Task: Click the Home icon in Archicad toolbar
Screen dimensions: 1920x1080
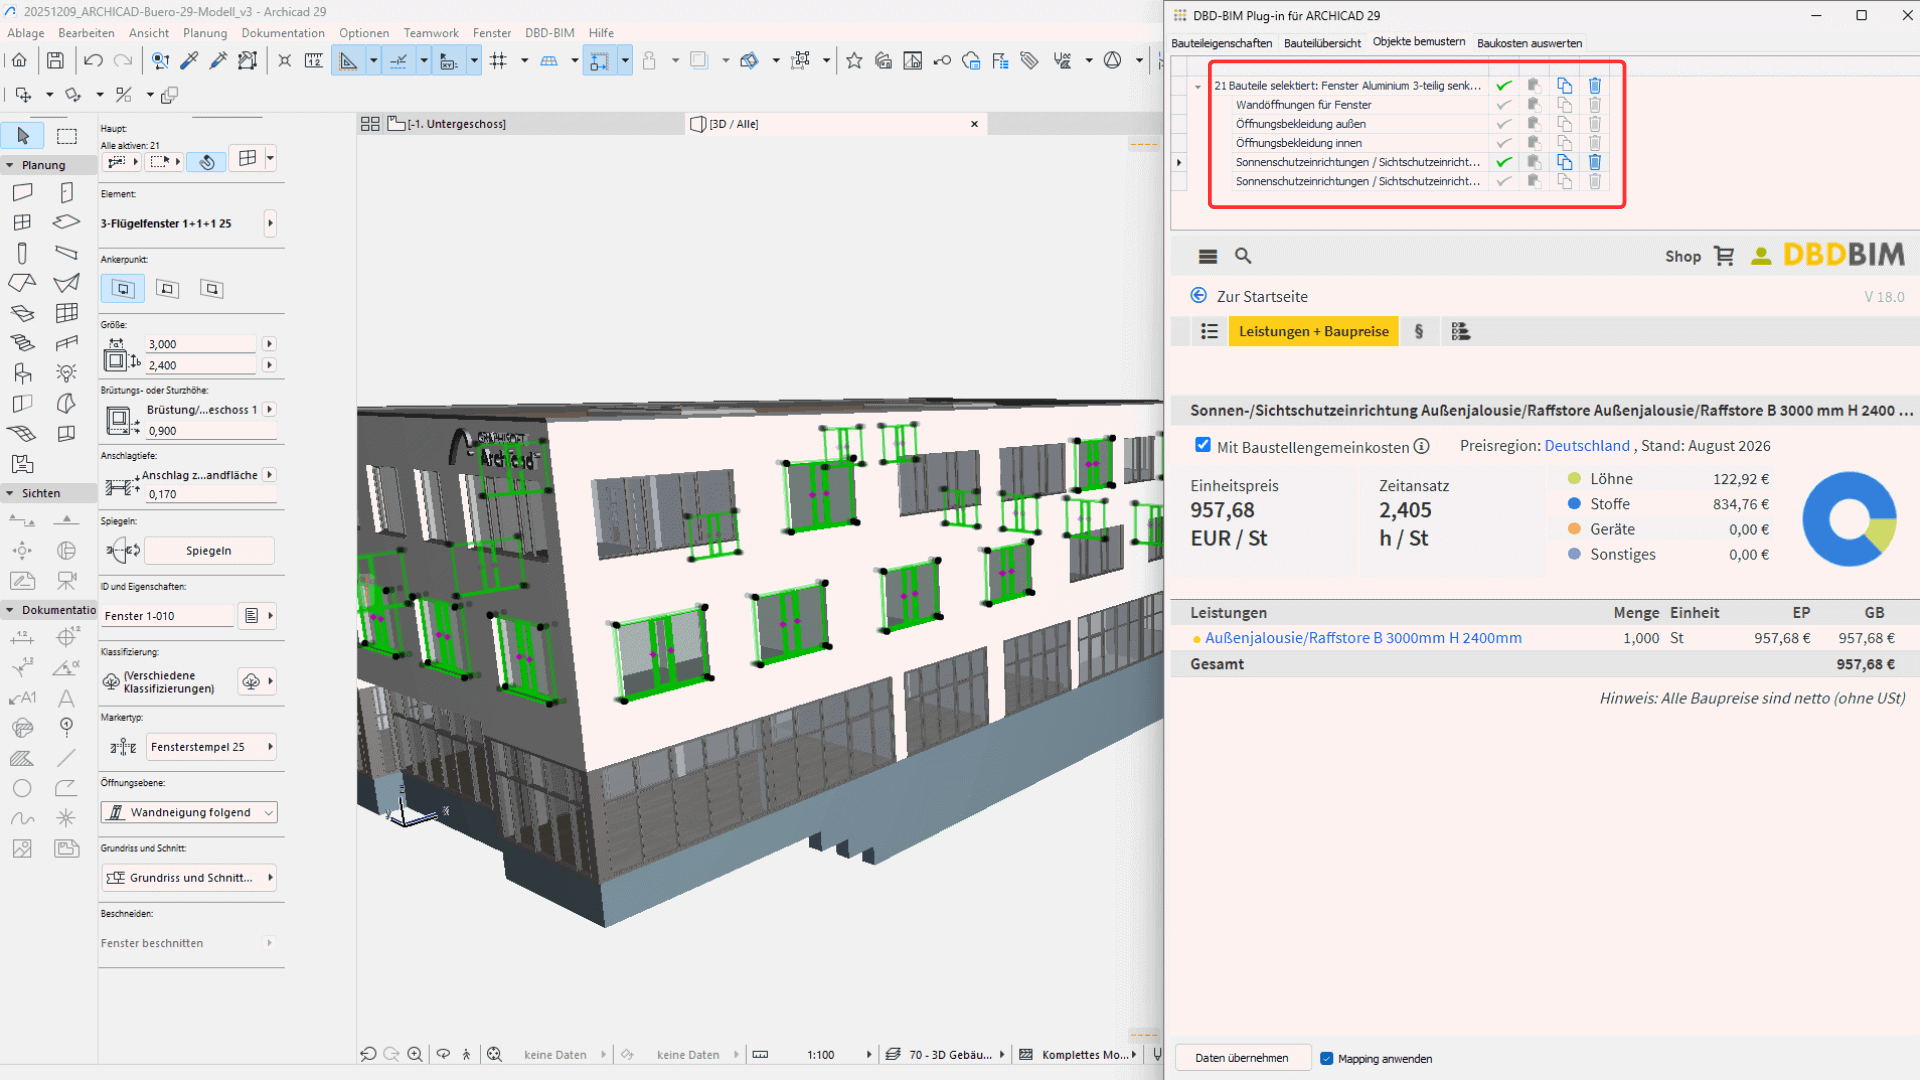Action: tap(19, 61)
